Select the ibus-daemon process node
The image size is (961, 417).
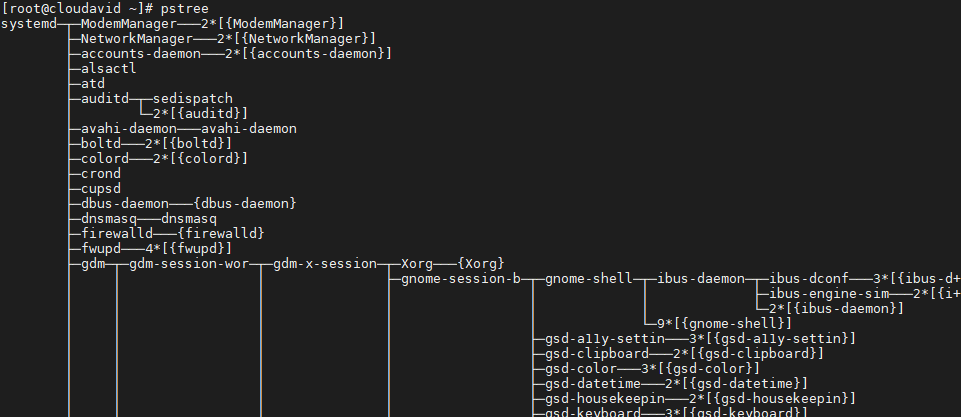tap(701, 279)
